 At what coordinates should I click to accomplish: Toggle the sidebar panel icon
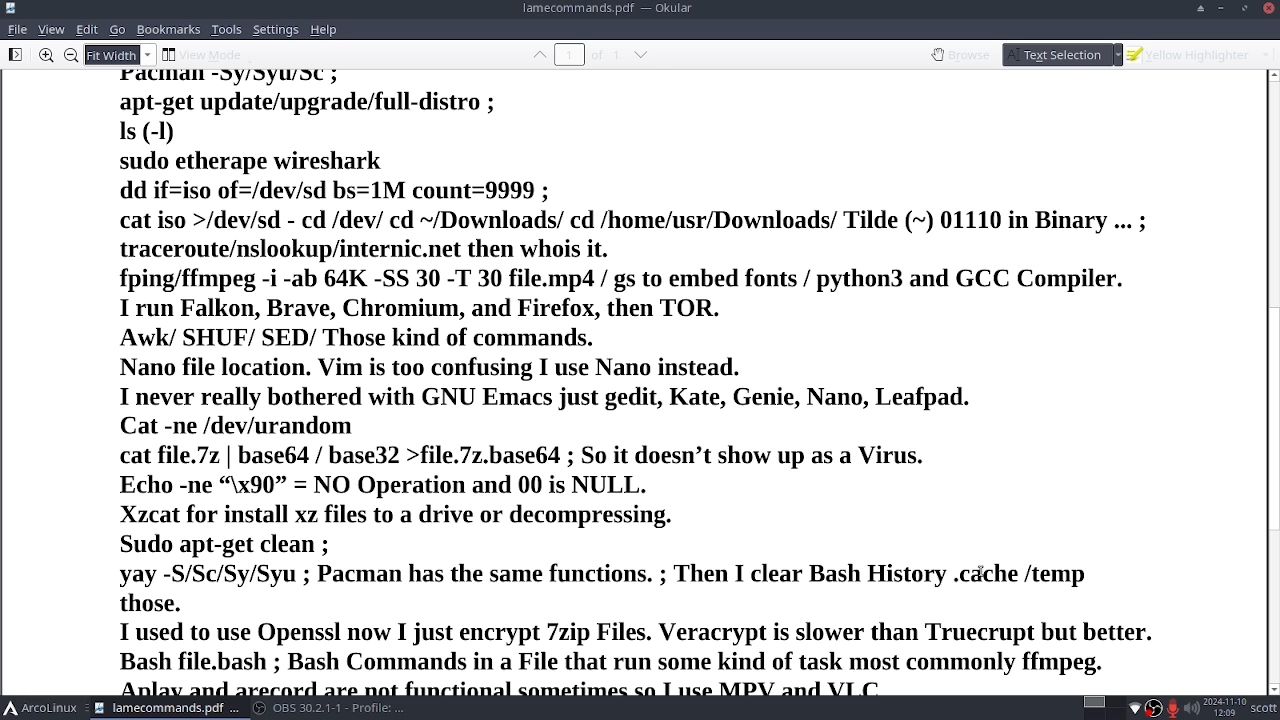15,55
